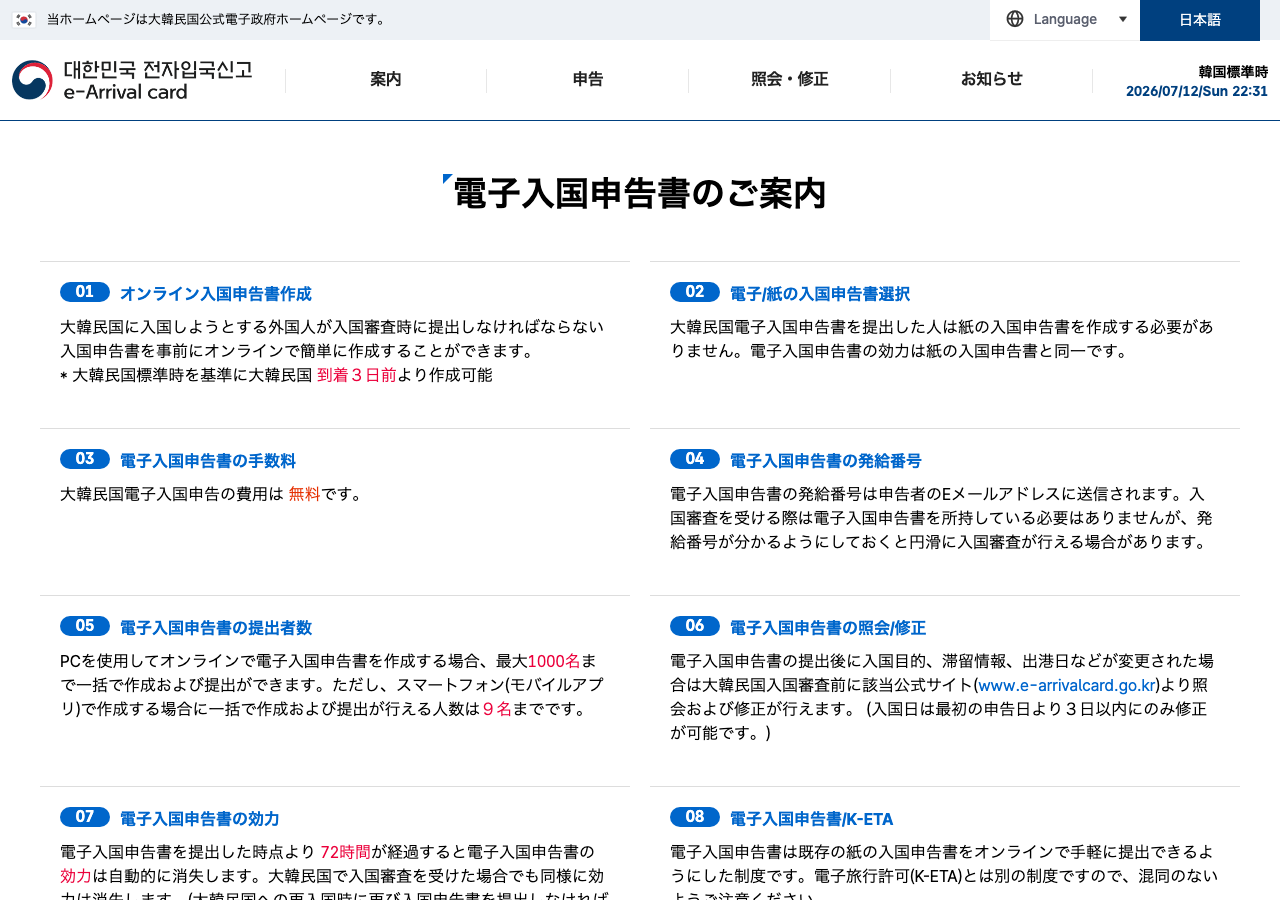Click the 05 number badge
1280x900 pixels.
tap(85, 626)
